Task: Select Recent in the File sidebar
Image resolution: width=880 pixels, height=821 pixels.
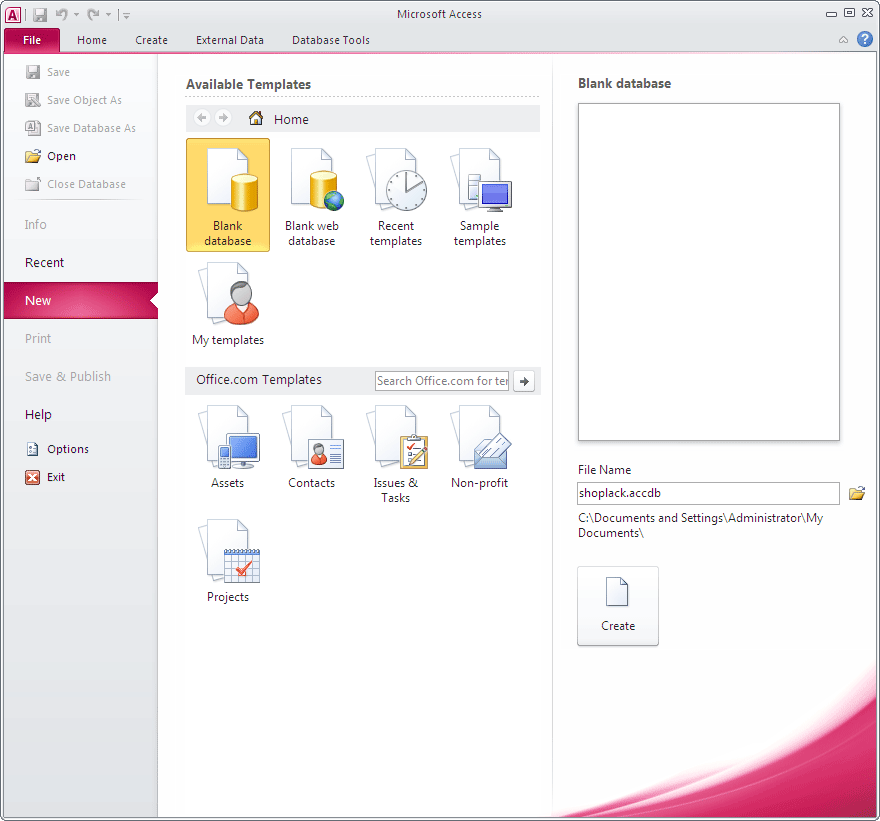Action: pyautogui.click(x=81, y=263)
